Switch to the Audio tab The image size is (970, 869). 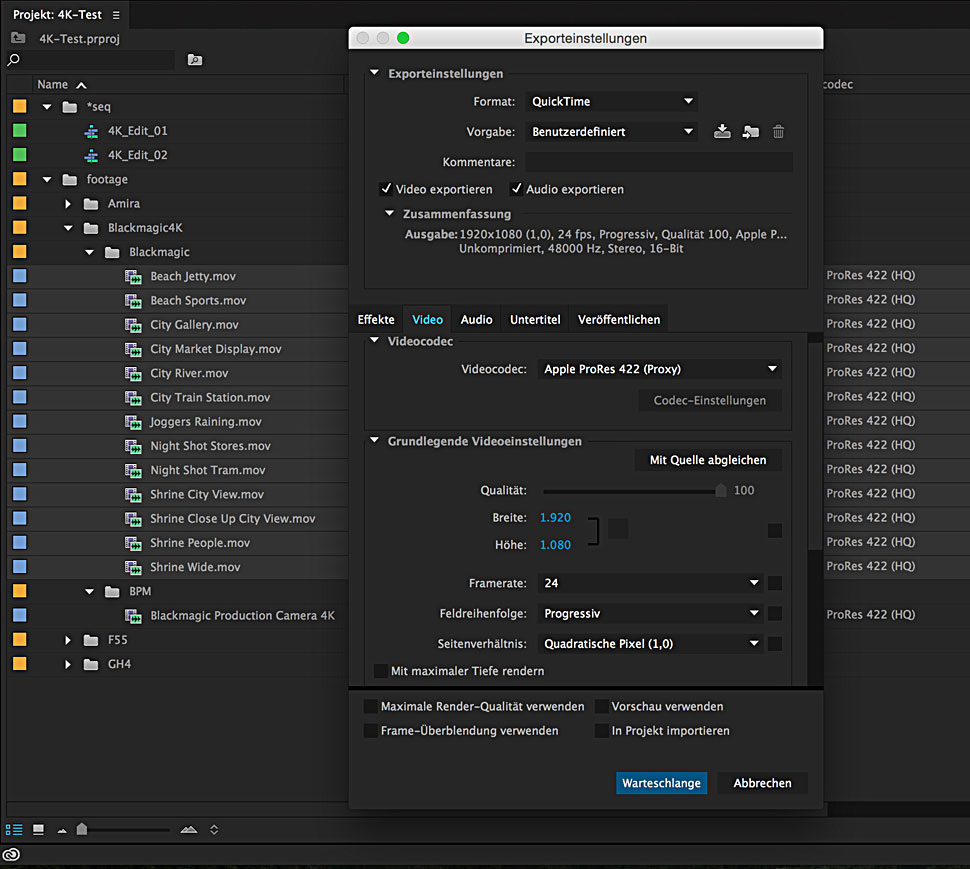pos(476,320)
